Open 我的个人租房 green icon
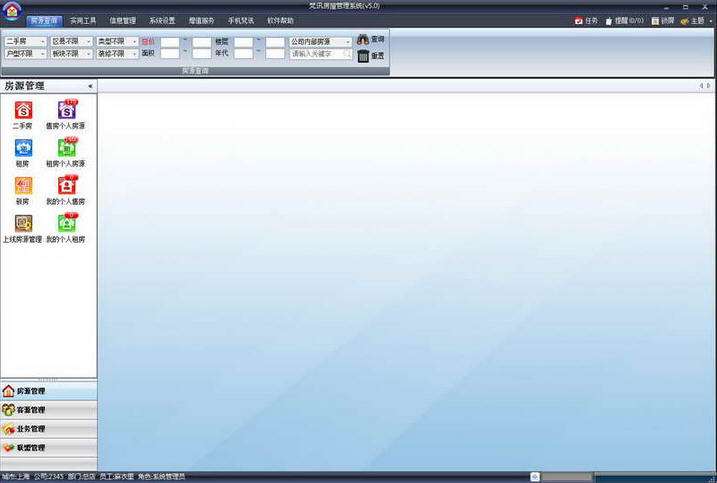The image size is (717, 483). point(67,224)
